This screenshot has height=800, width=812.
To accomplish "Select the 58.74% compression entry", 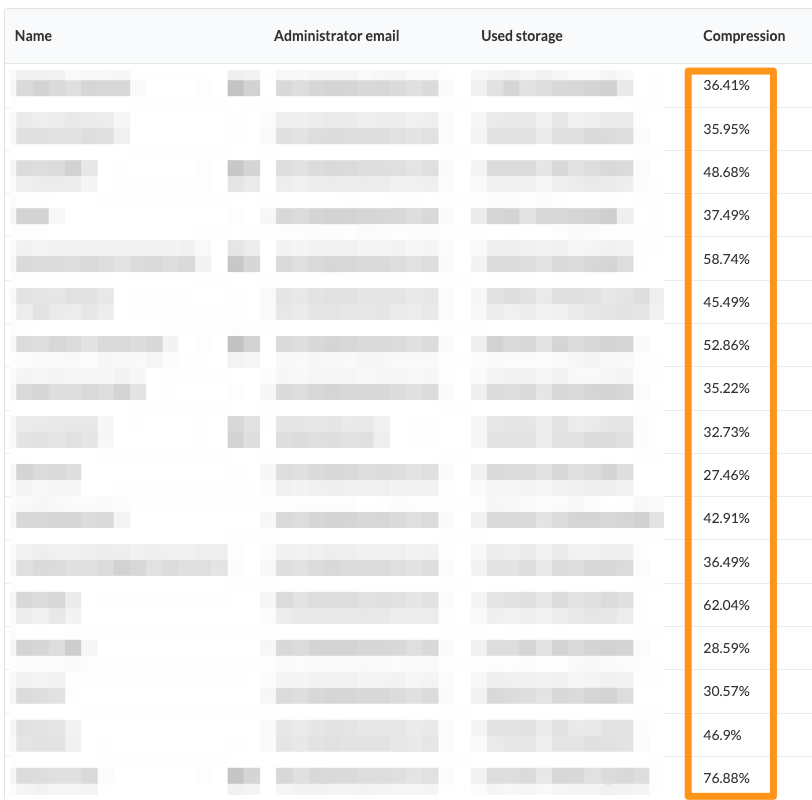I will (x=726, y=259).
